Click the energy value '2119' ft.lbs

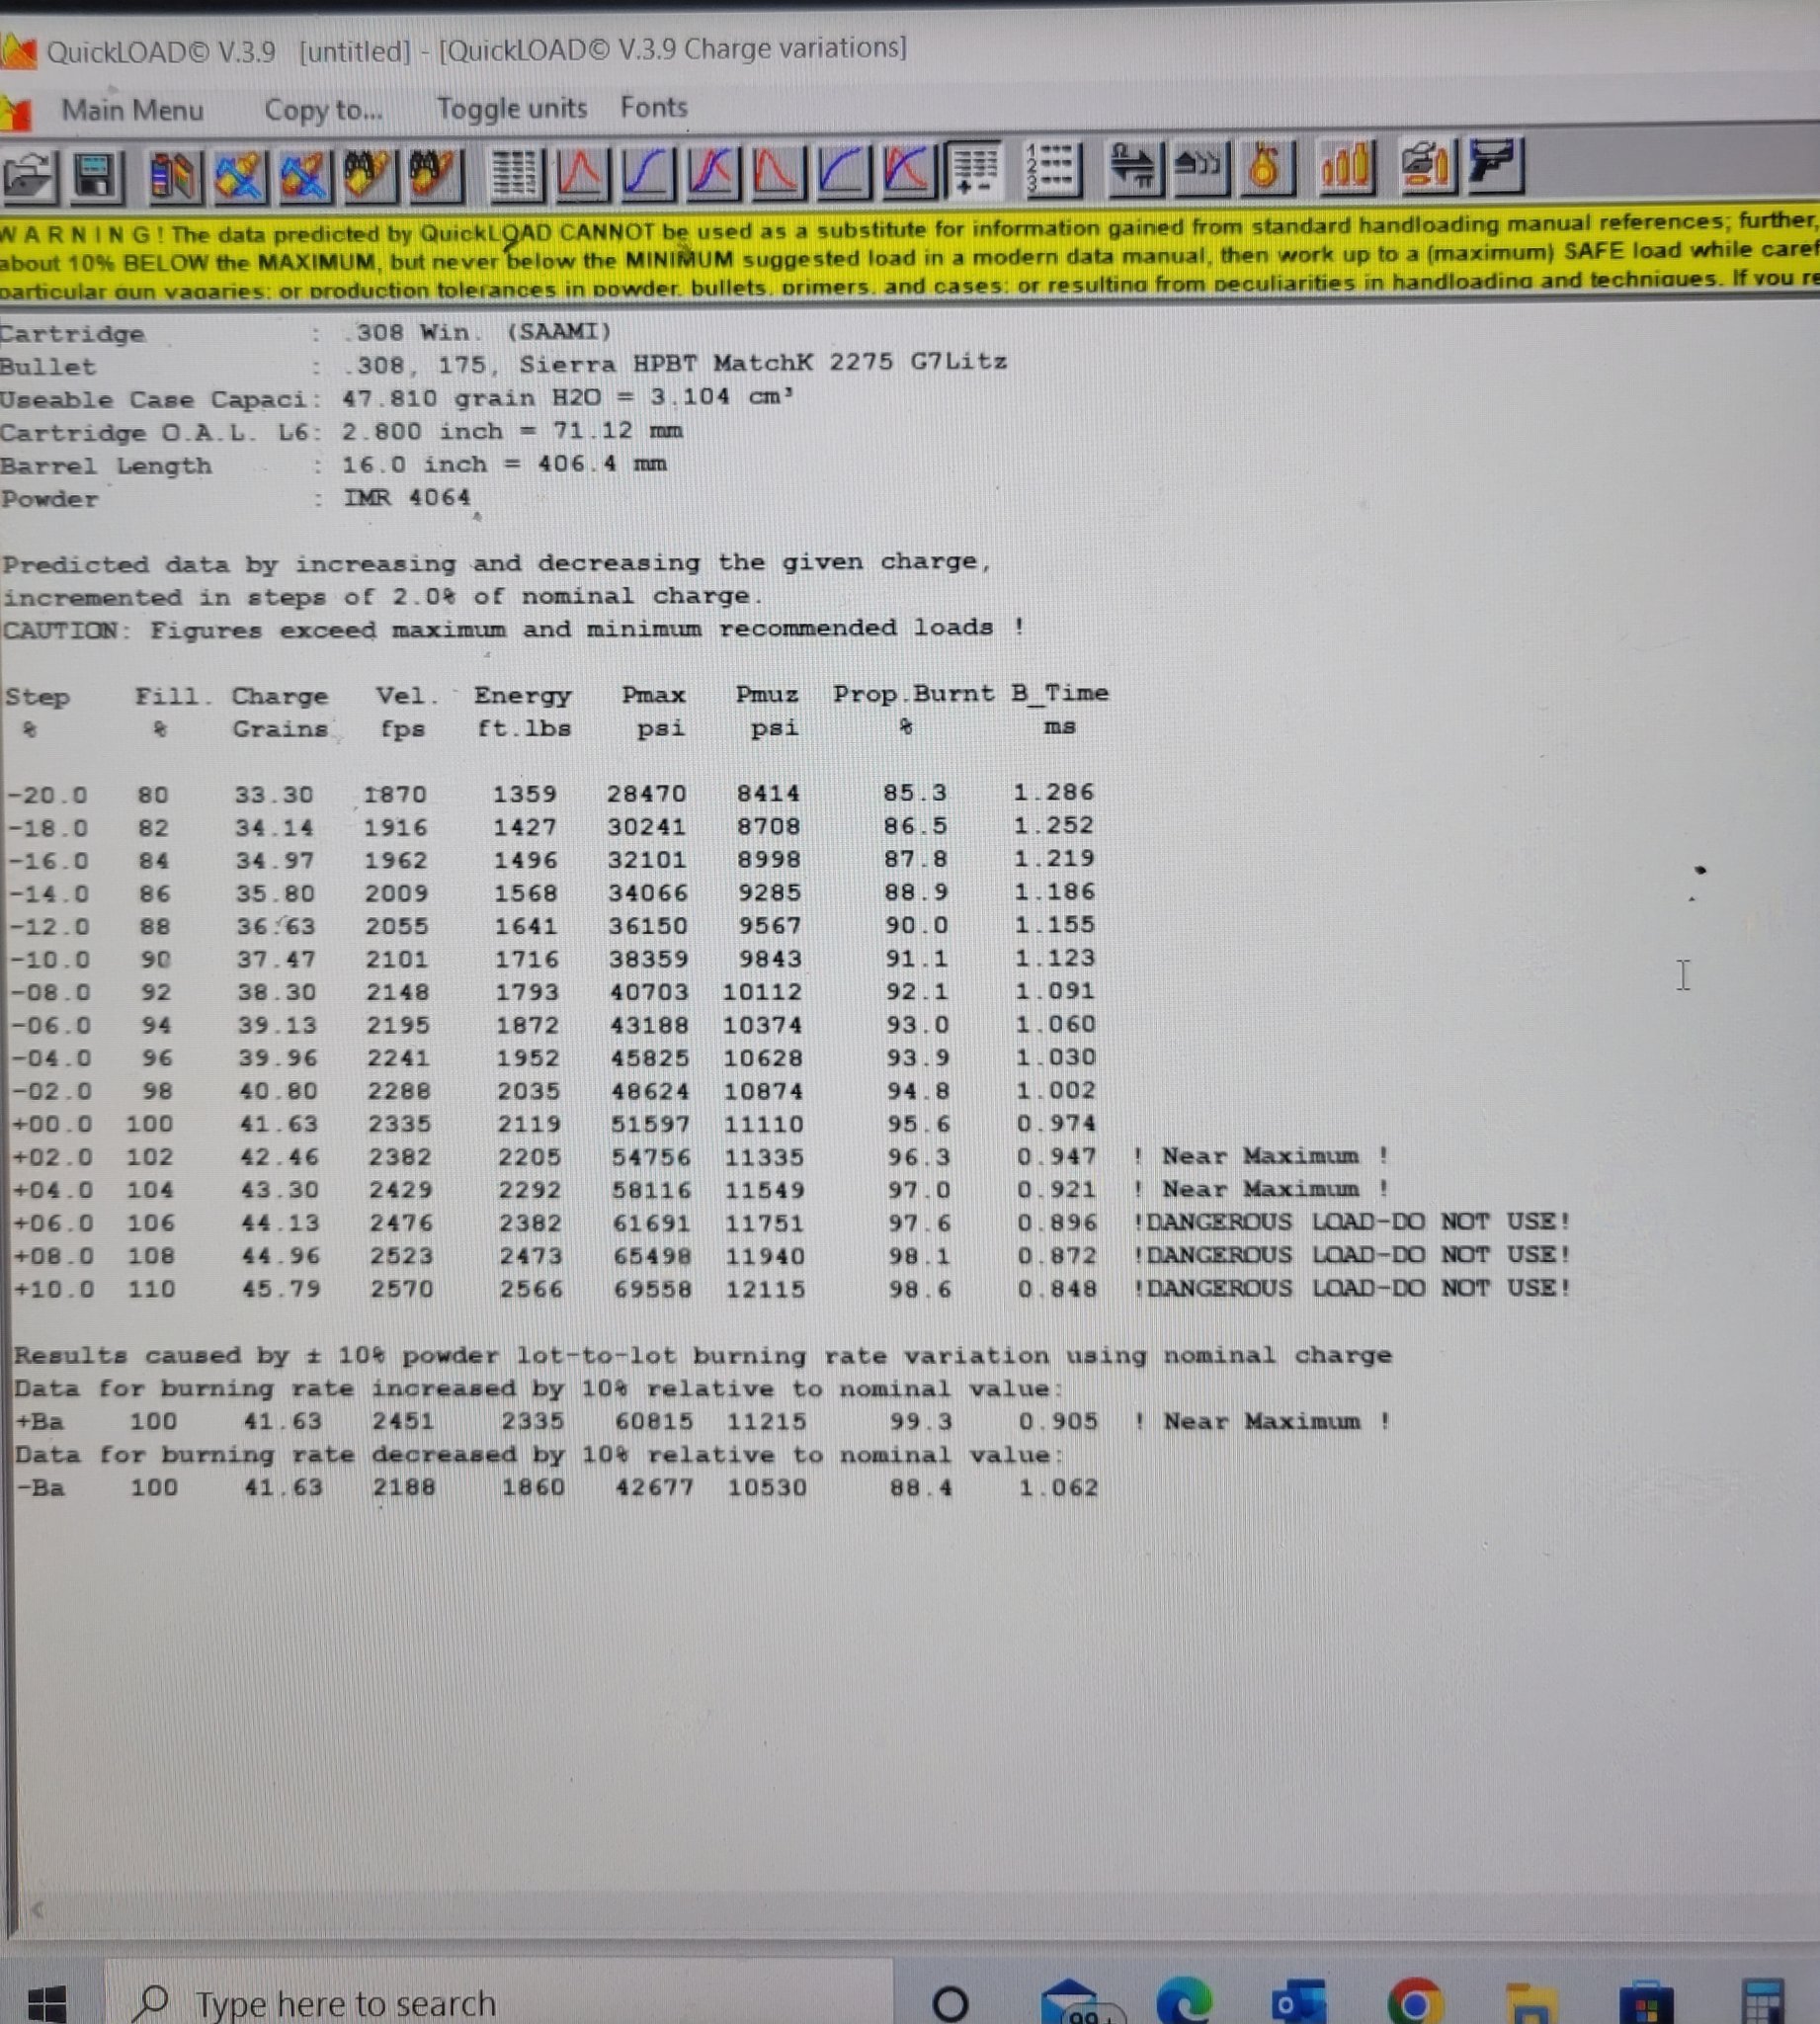pos(529,1124)
